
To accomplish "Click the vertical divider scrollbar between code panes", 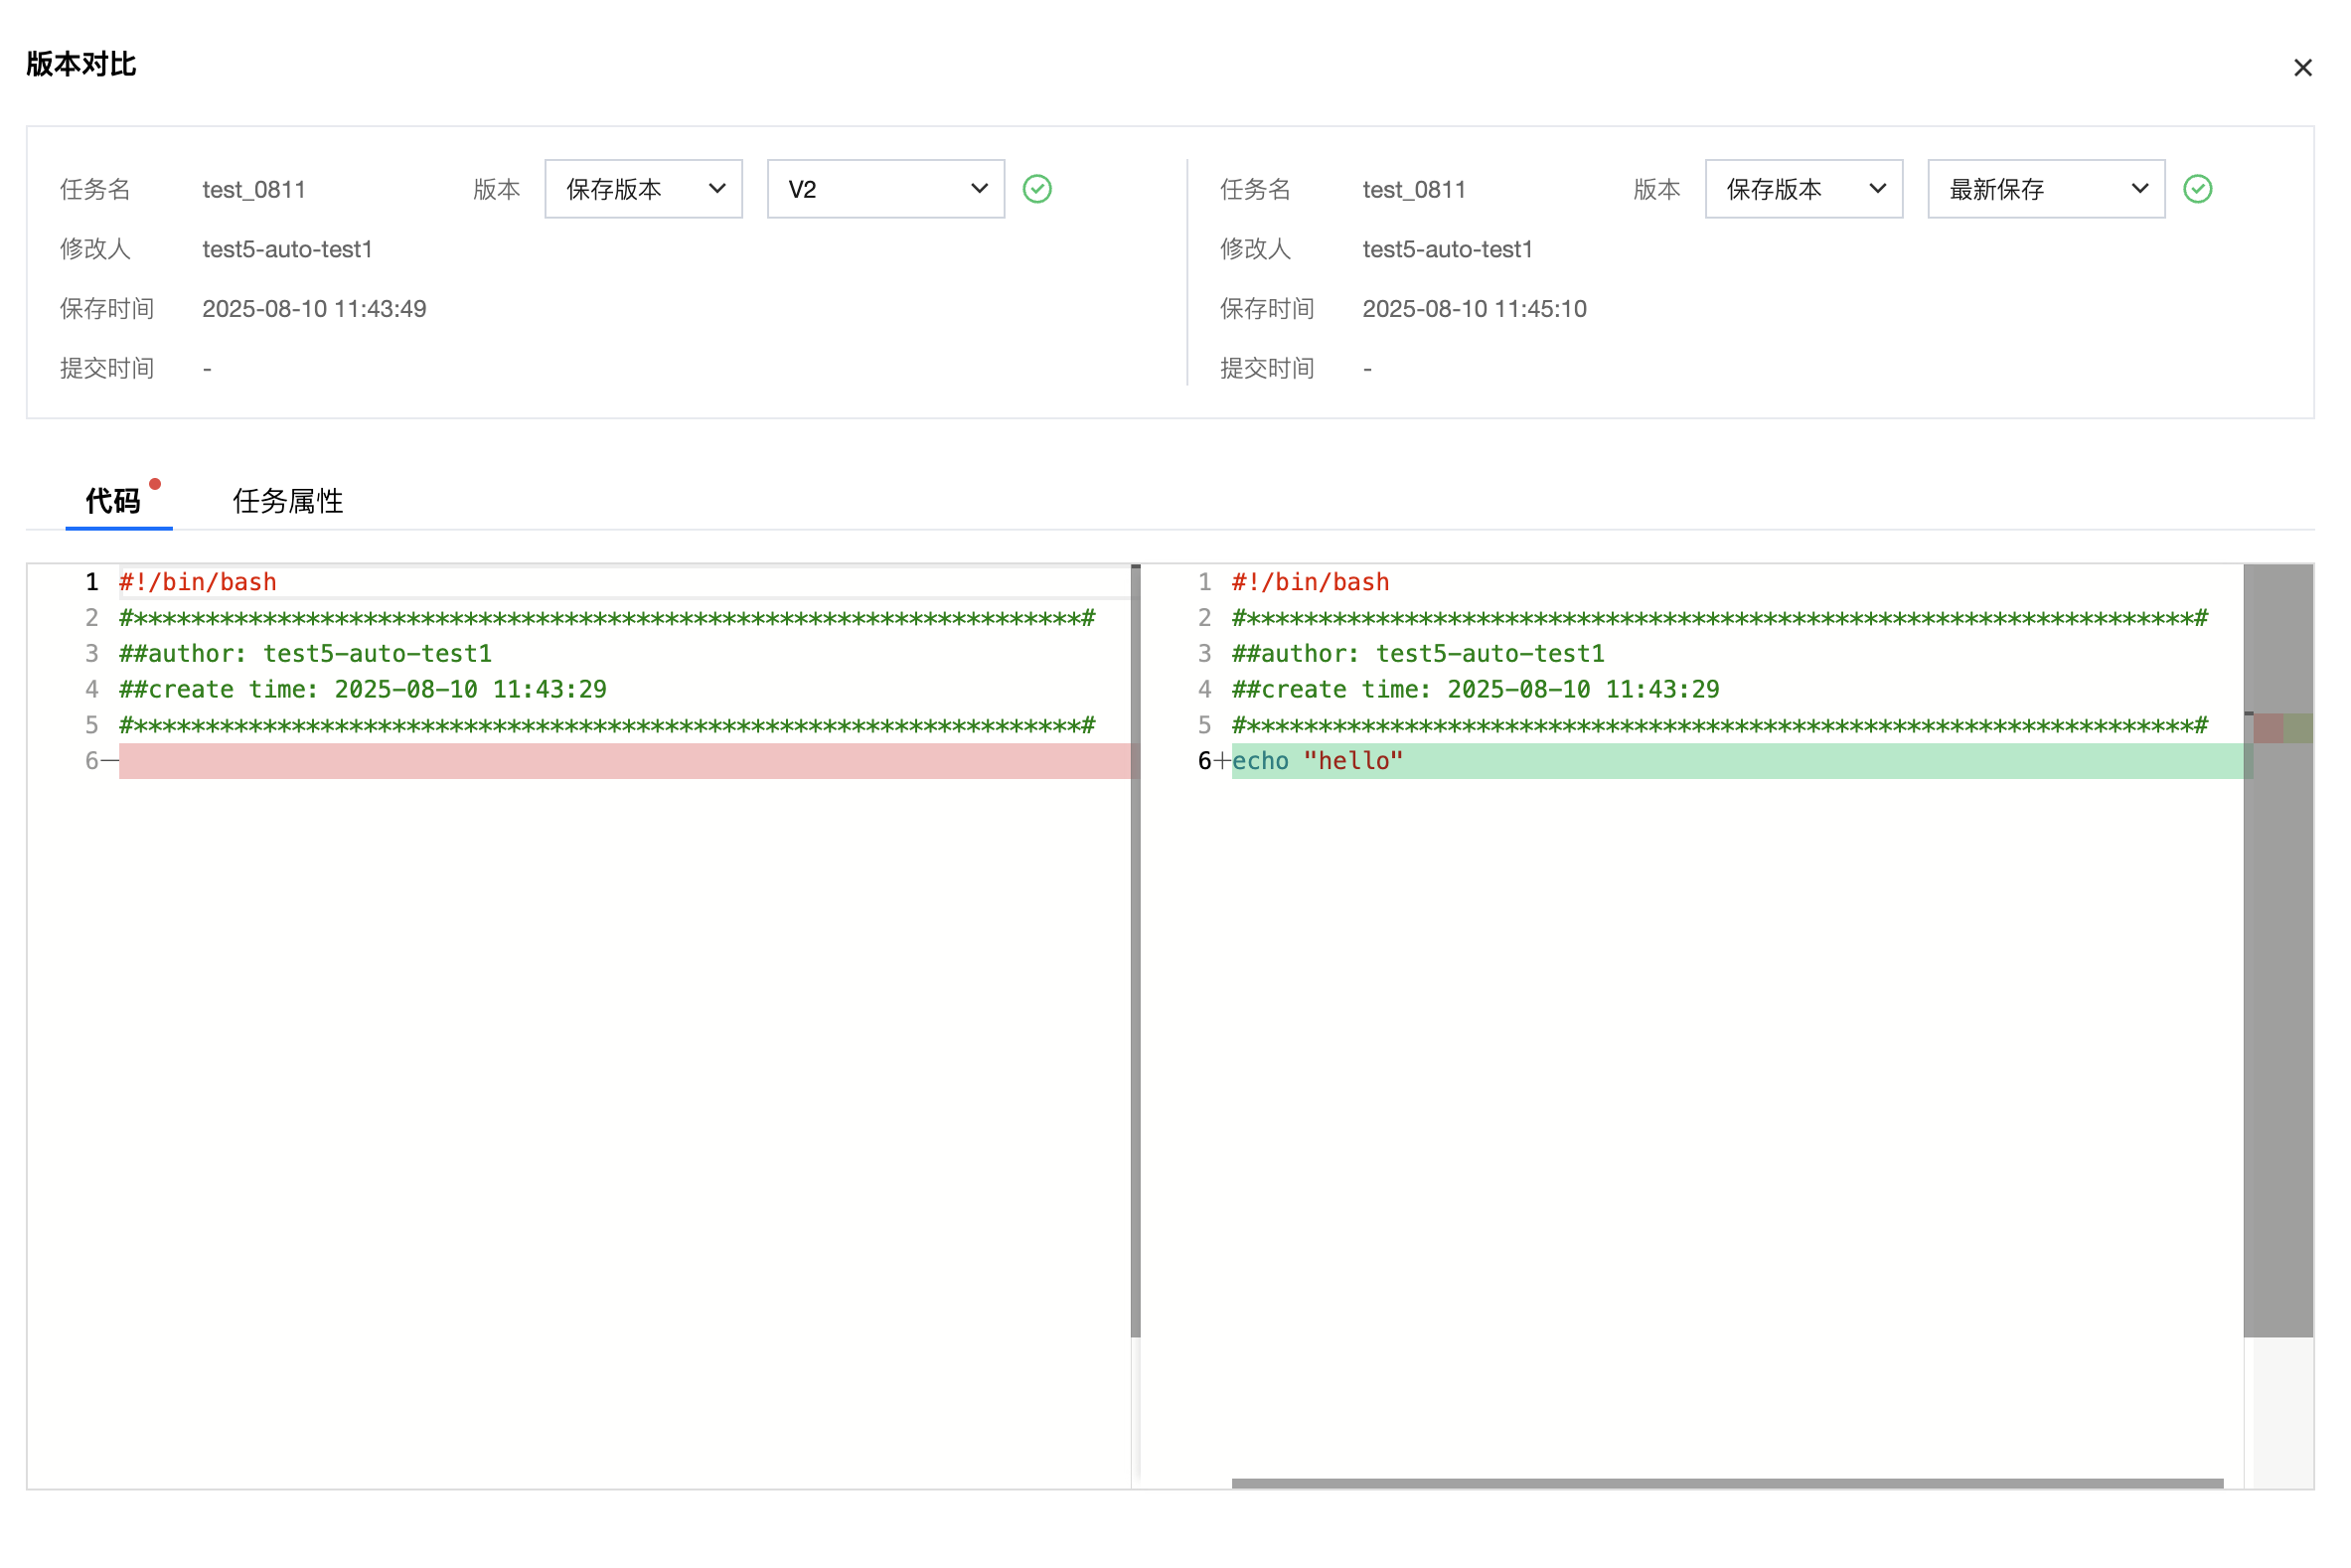I will click(1135, 950).
